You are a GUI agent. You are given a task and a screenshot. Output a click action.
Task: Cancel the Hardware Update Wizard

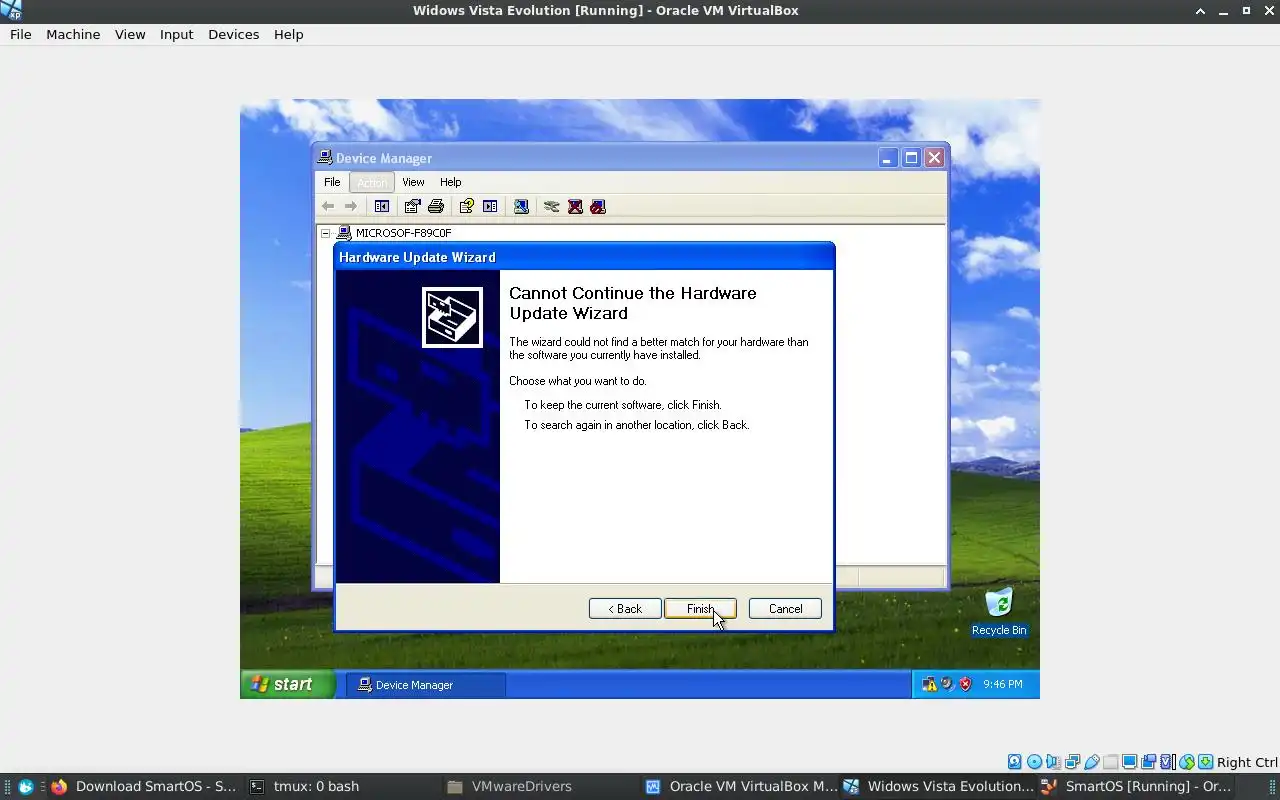[785, 609]
